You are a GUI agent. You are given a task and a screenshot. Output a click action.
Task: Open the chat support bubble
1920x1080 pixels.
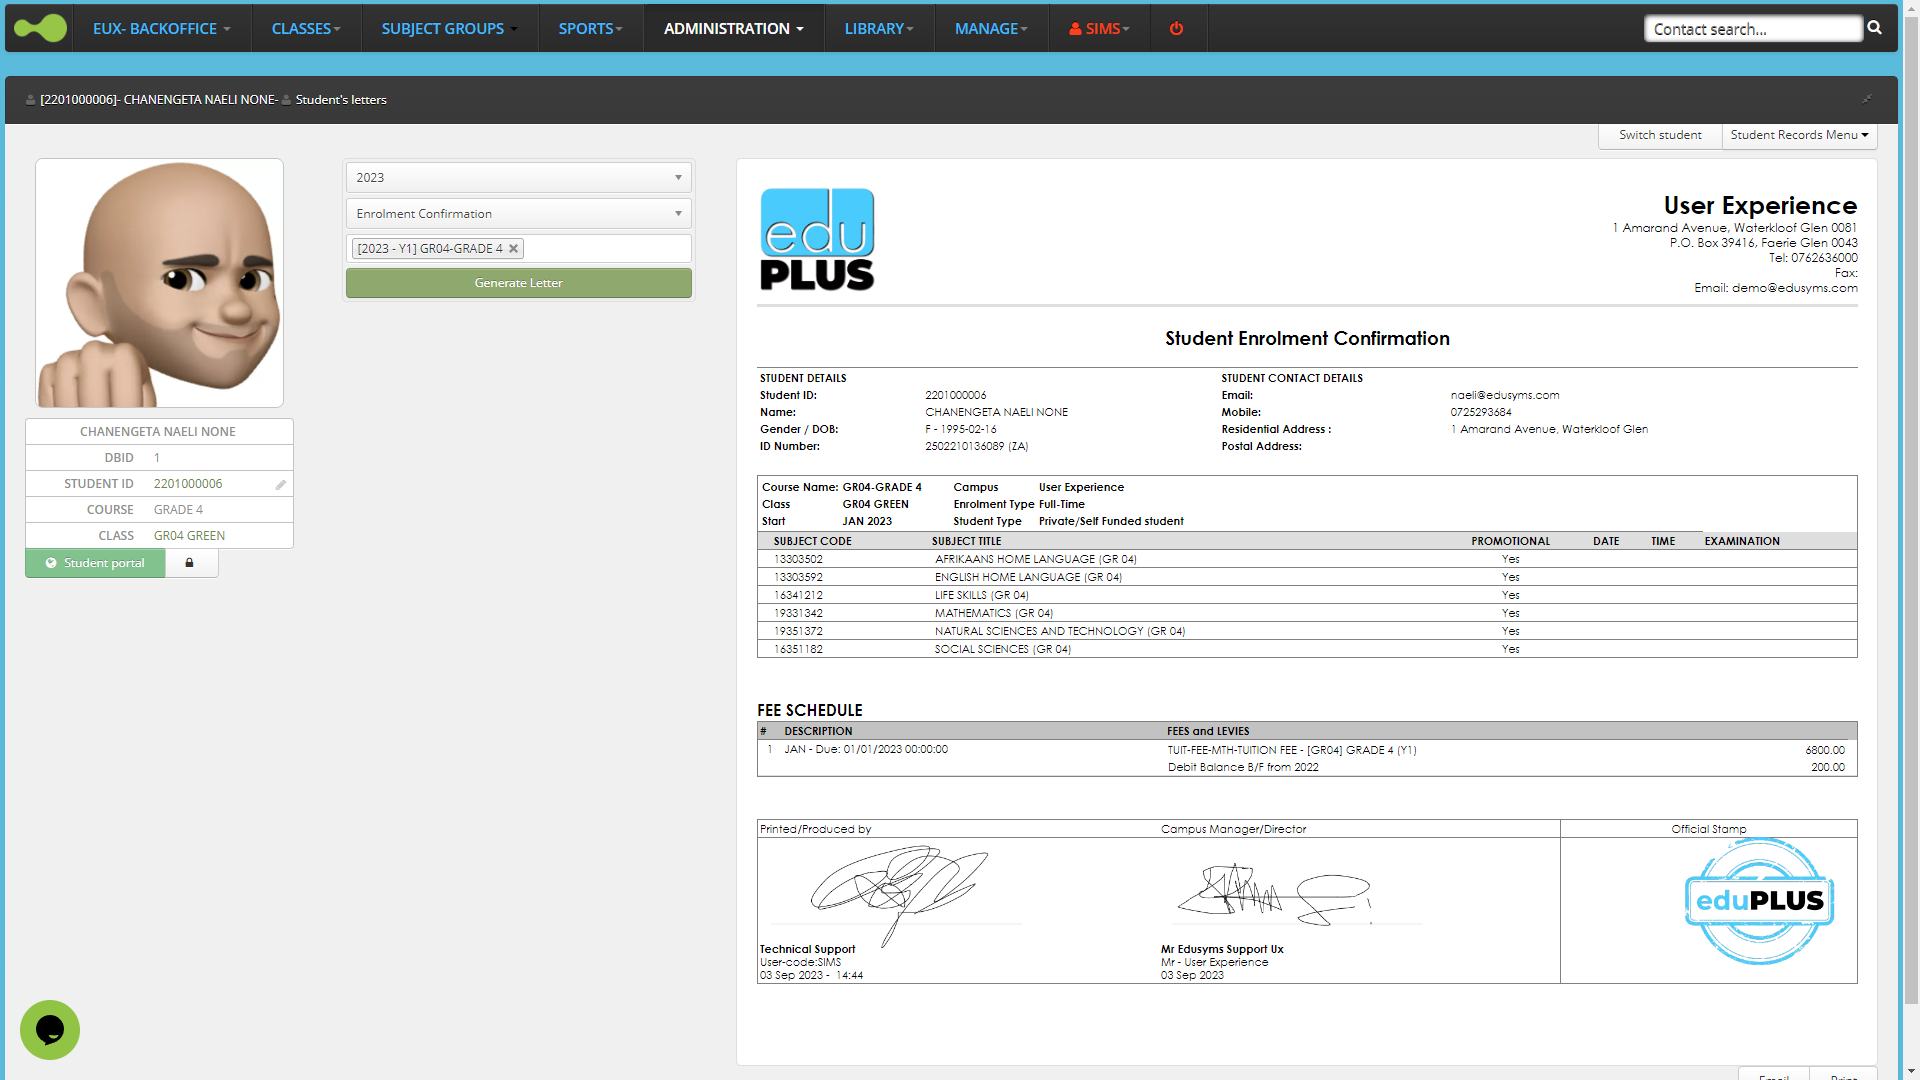(x=49, y=1029)
